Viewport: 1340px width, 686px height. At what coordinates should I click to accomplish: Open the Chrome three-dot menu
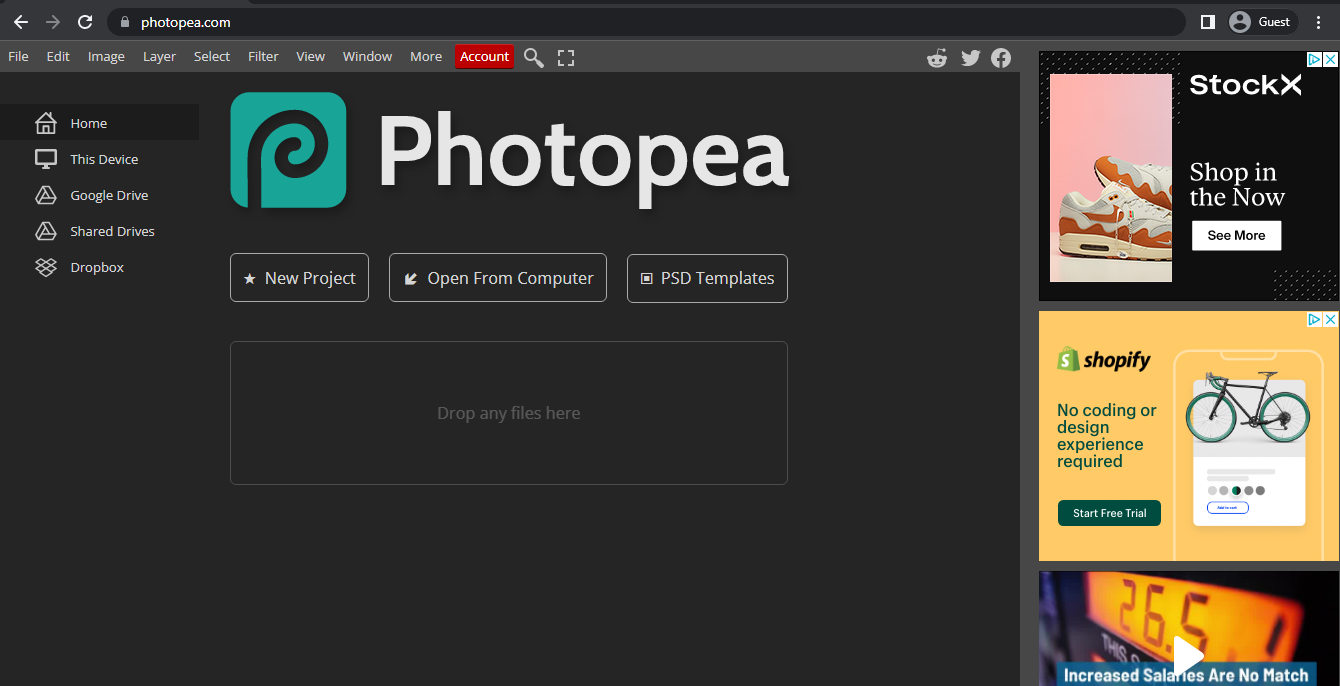pos(1318,22)
